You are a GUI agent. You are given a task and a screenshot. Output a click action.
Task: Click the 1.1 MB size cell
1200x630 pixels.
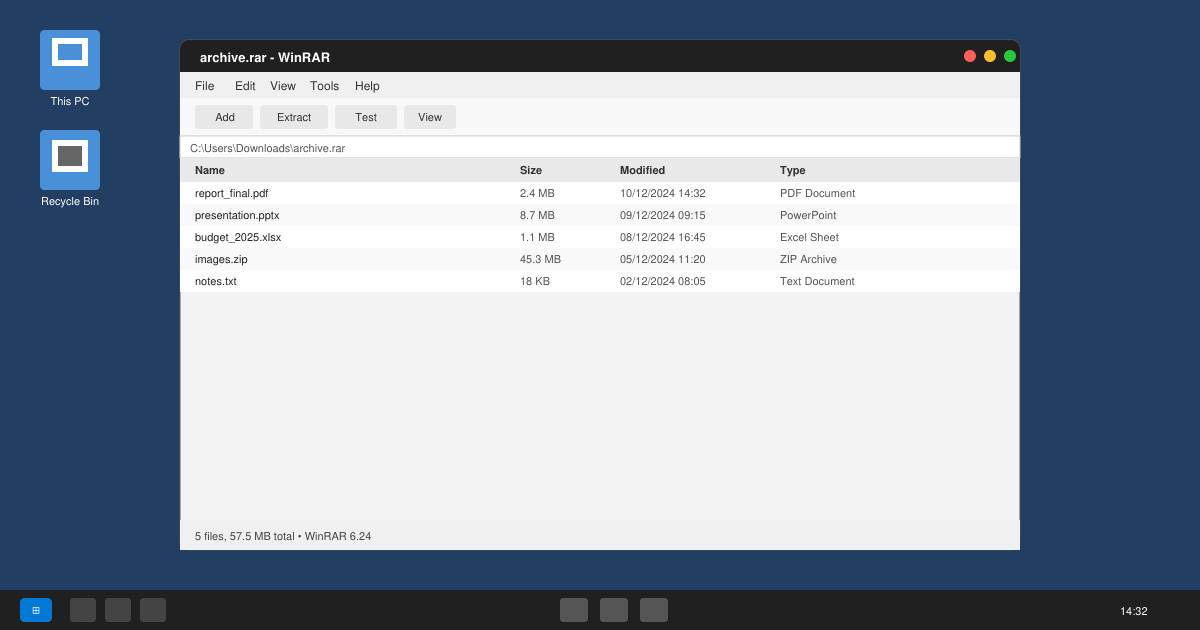(537, 237)
